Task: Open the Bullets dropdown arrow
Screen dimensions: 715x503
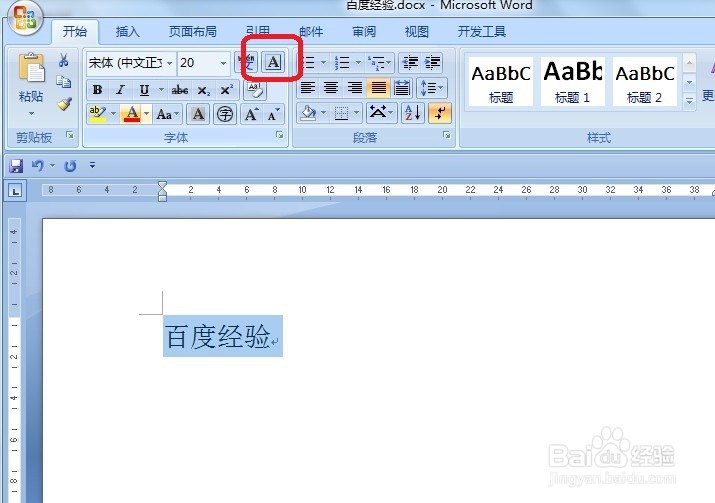Action: tap(323, 62)
